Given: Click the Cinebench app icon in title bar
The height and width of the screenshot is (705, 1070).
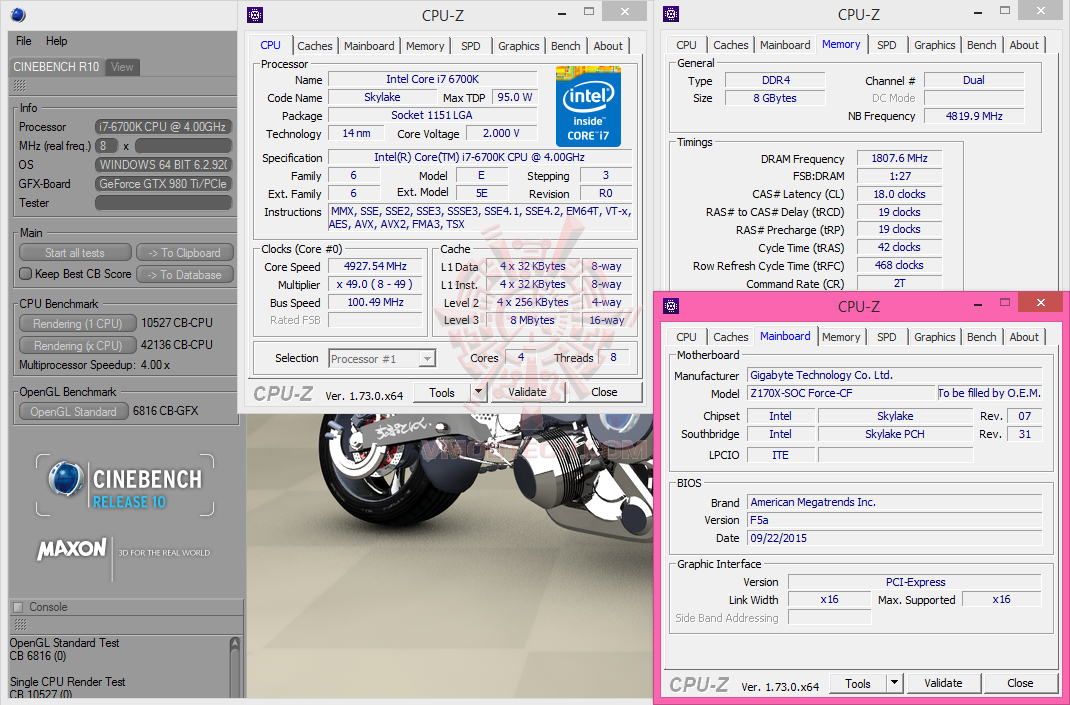Looking at the screenshot, I should tap(18, 14).
